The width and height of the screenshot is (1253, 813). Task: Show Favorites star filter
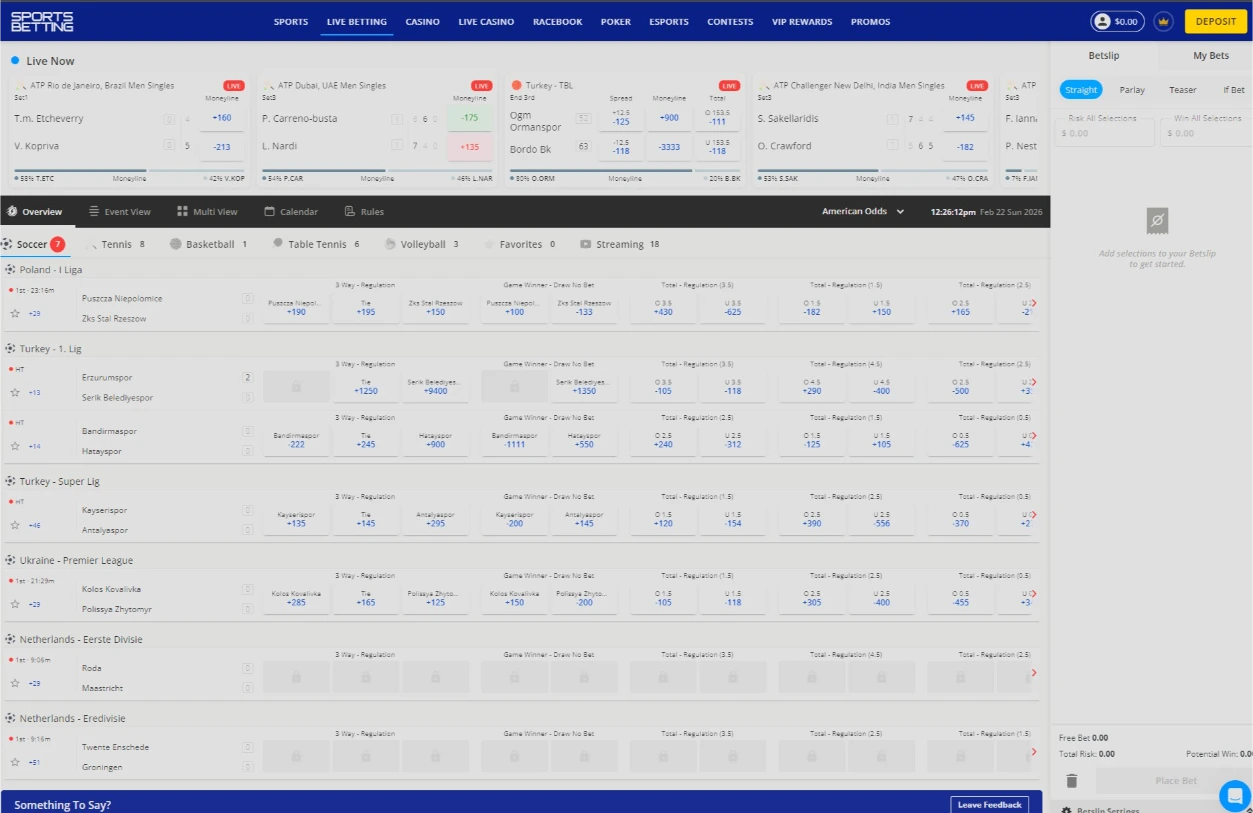click(x=490, y=244)
